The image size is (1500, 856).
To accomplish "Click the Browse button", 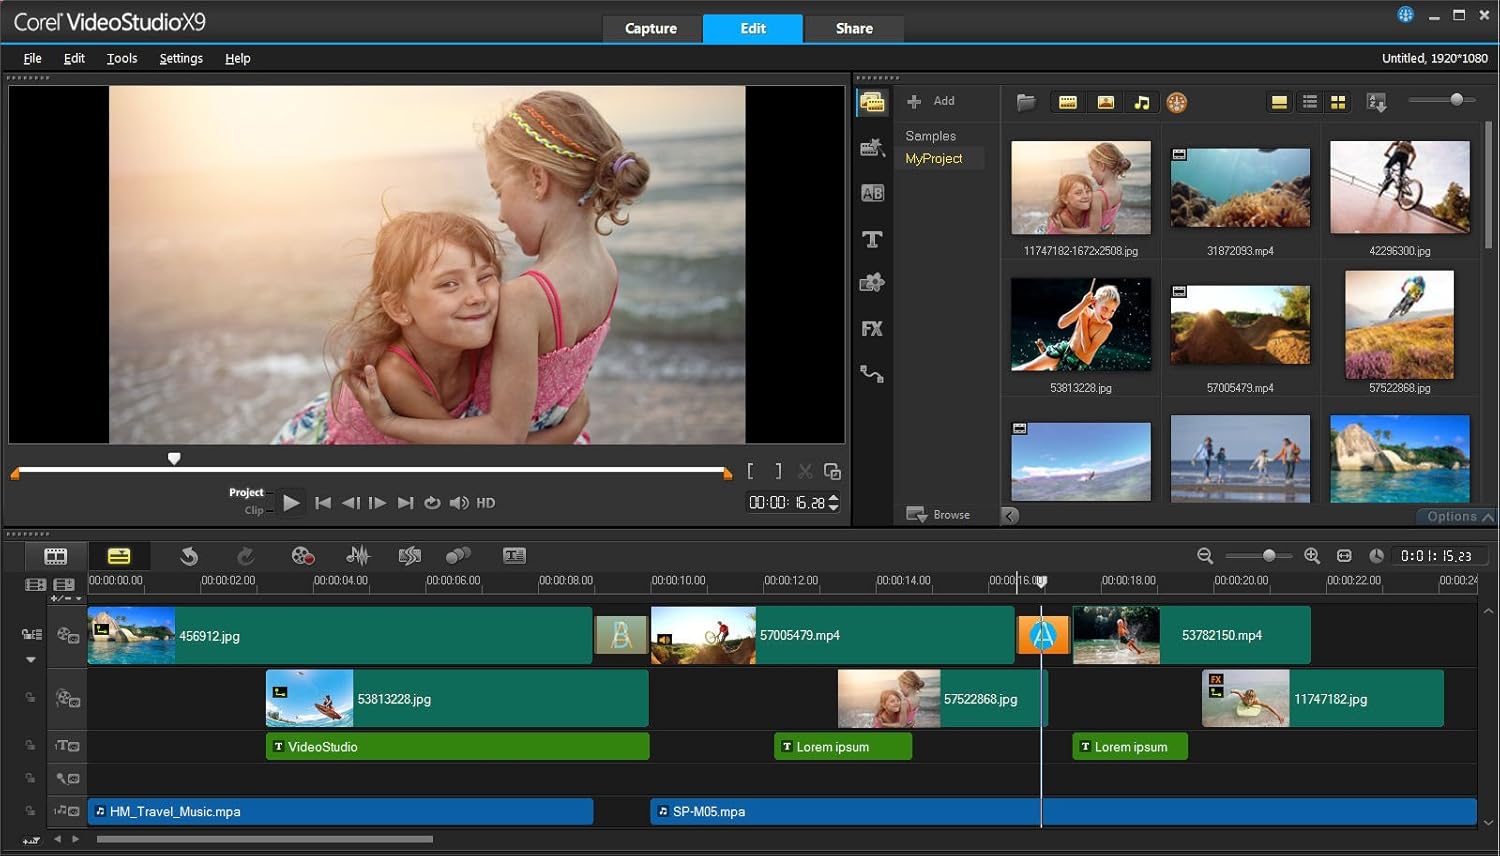I will tap(938, 514).
